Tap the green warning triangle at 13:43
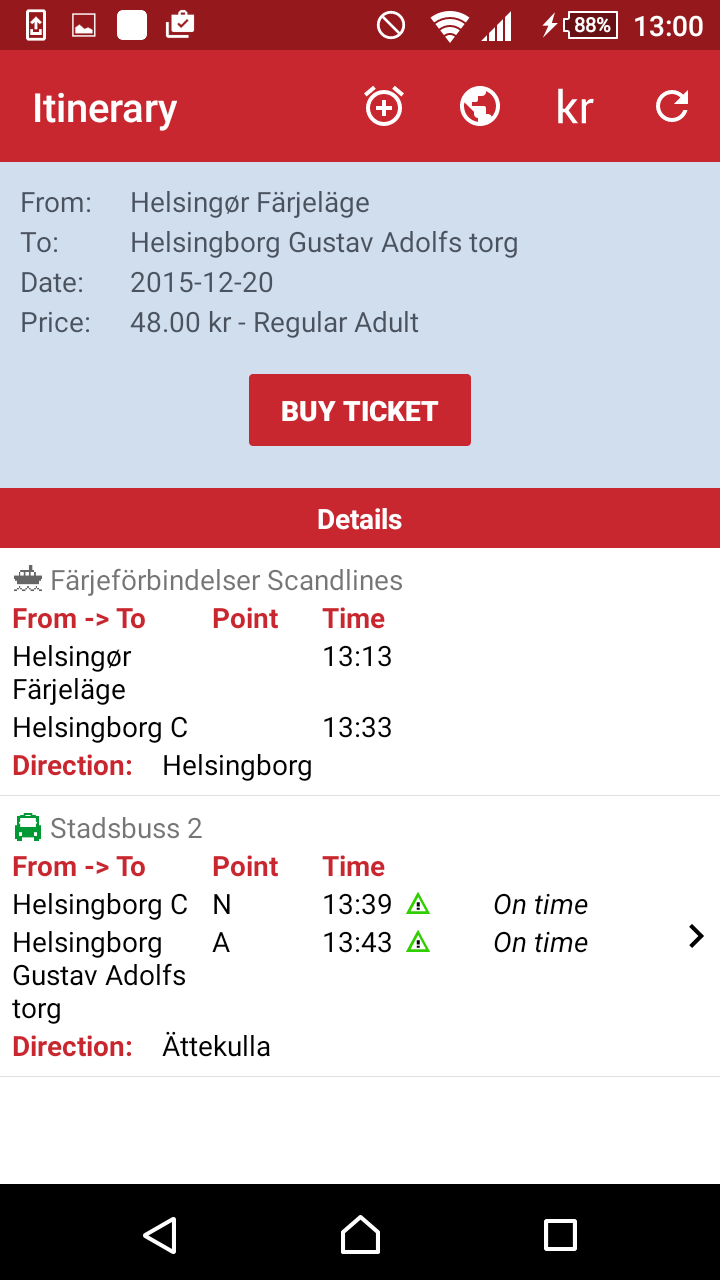 click(418, 942)
